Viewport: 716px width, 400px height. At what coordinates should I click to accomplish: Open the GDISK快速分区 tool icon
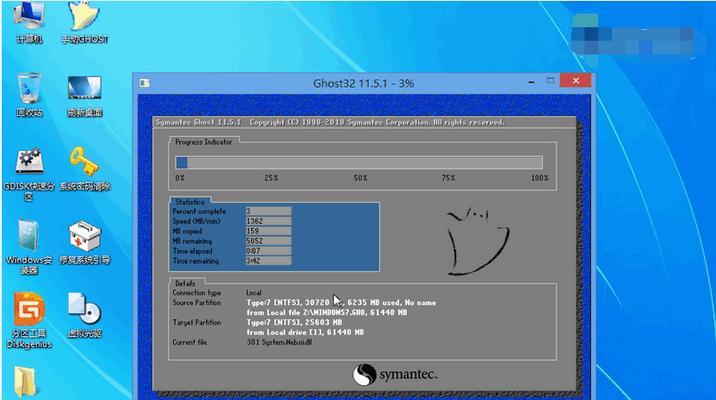coord(29,174)
